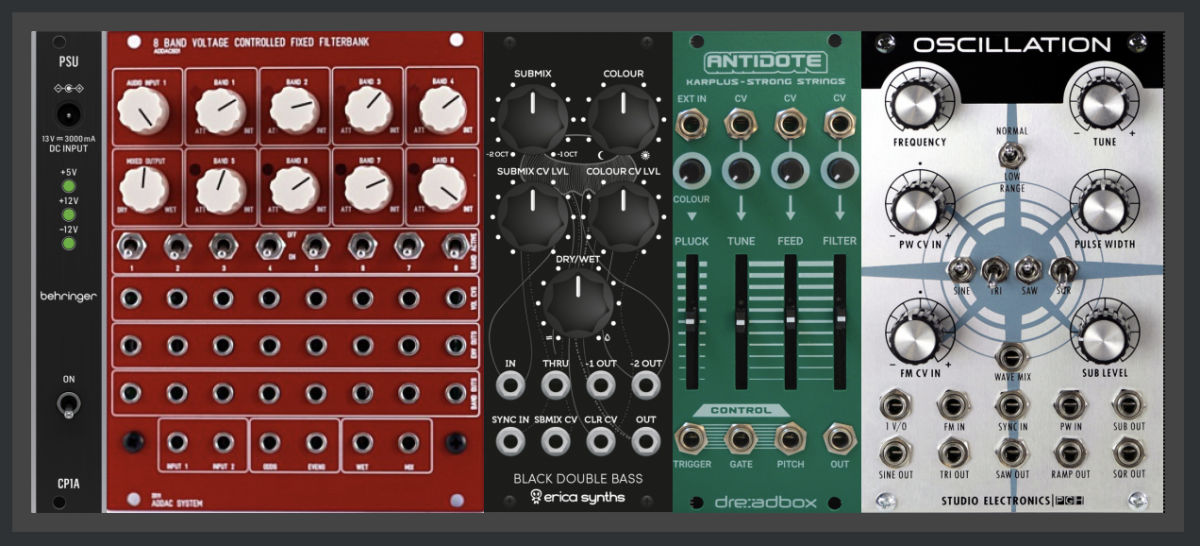This screenshot has width=1200, height=546.
Task: Click the Odds output jack
Action: pos(270,442)
